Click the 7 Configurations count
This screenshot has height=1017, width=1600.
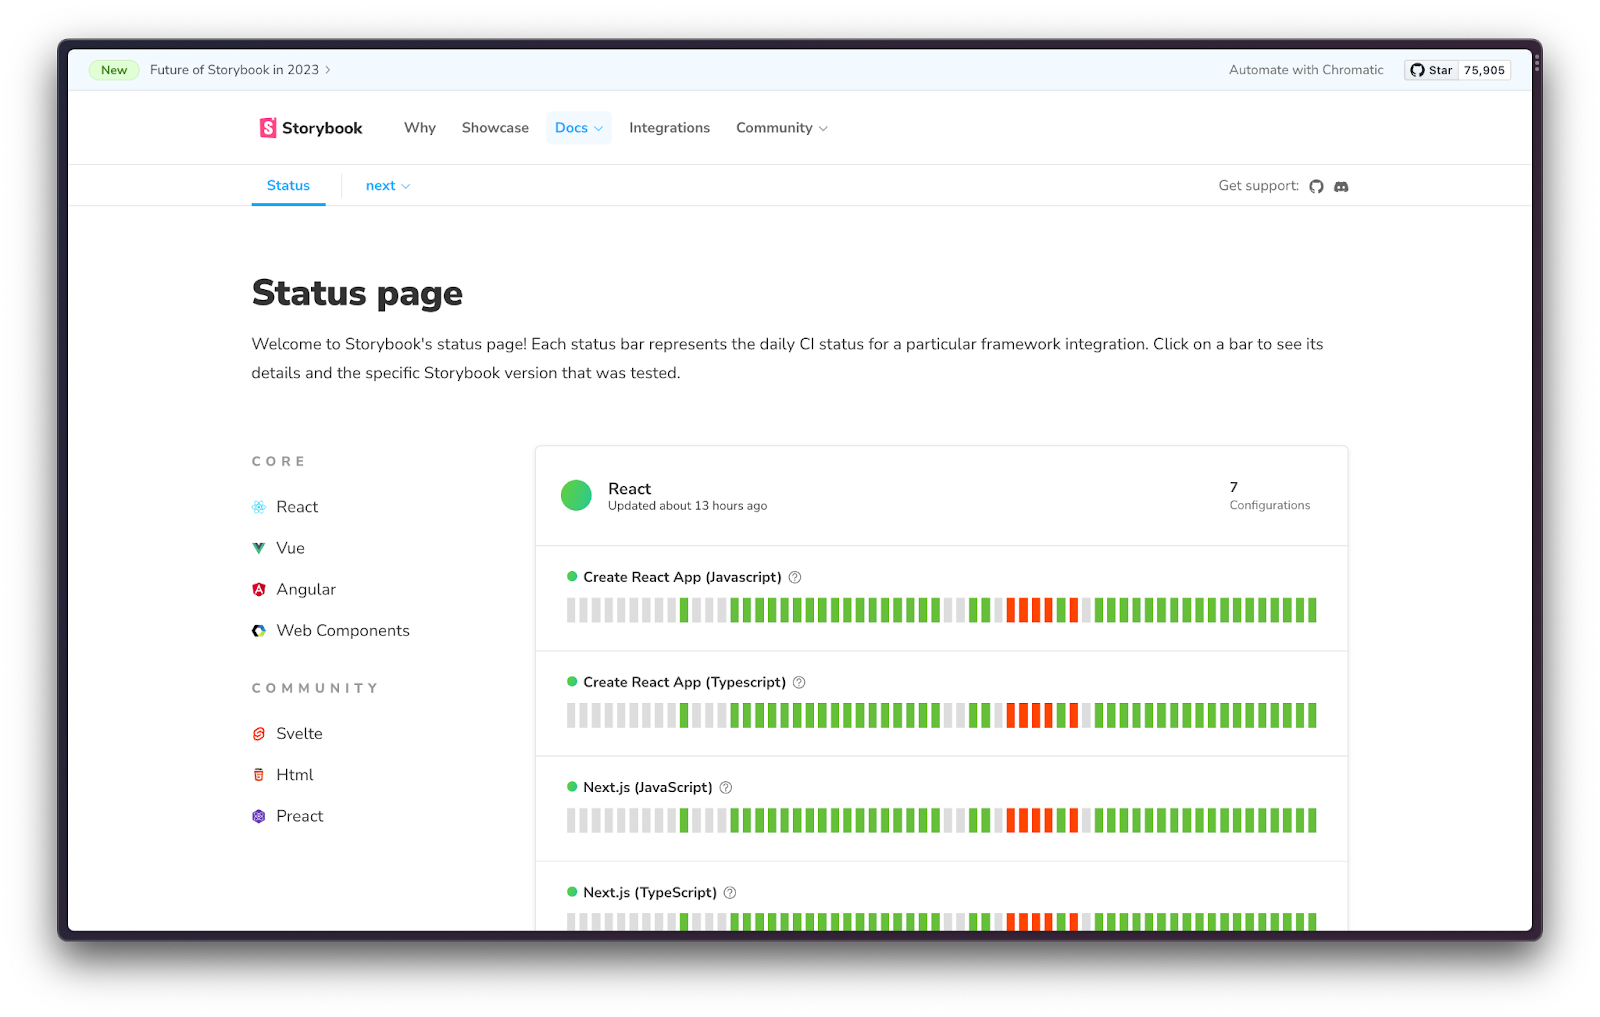[x=1270, y=495]
